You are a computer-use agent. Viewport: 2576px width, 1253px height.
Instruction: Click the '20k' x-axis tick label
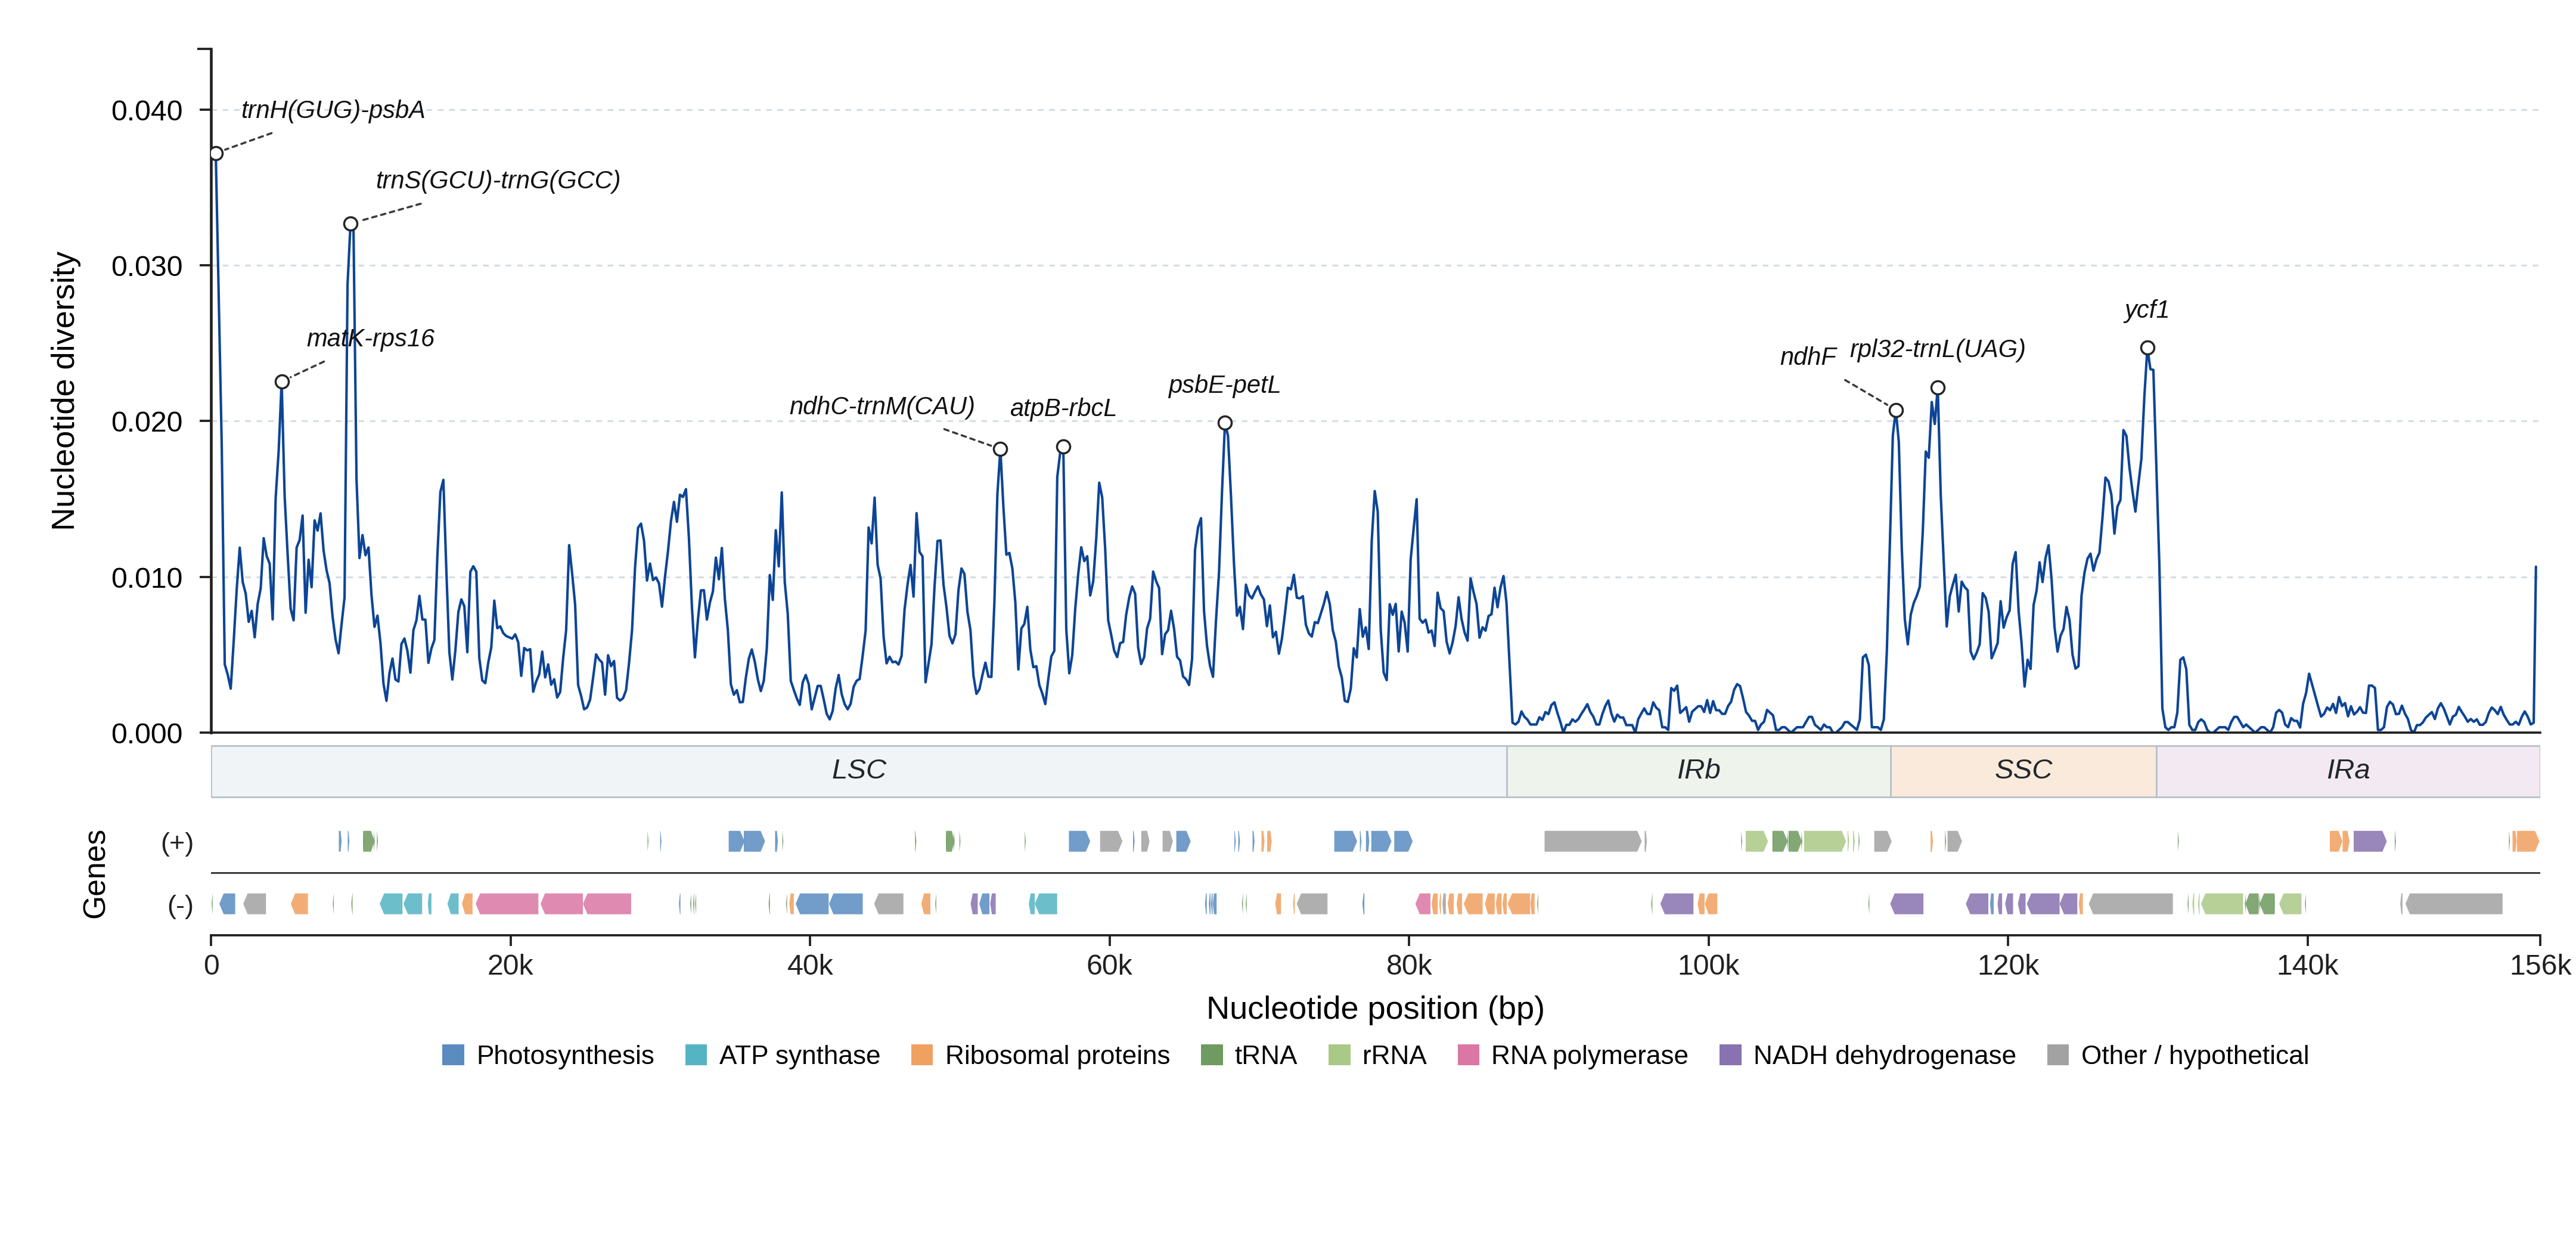511,966
